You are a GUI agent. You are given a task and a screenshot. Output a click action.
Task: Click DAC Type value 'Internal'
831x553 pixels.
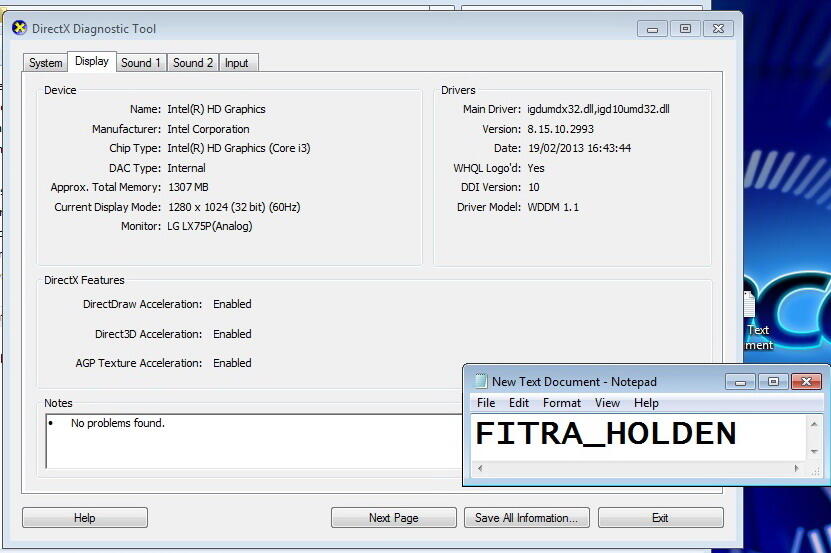tap(186, 168)
